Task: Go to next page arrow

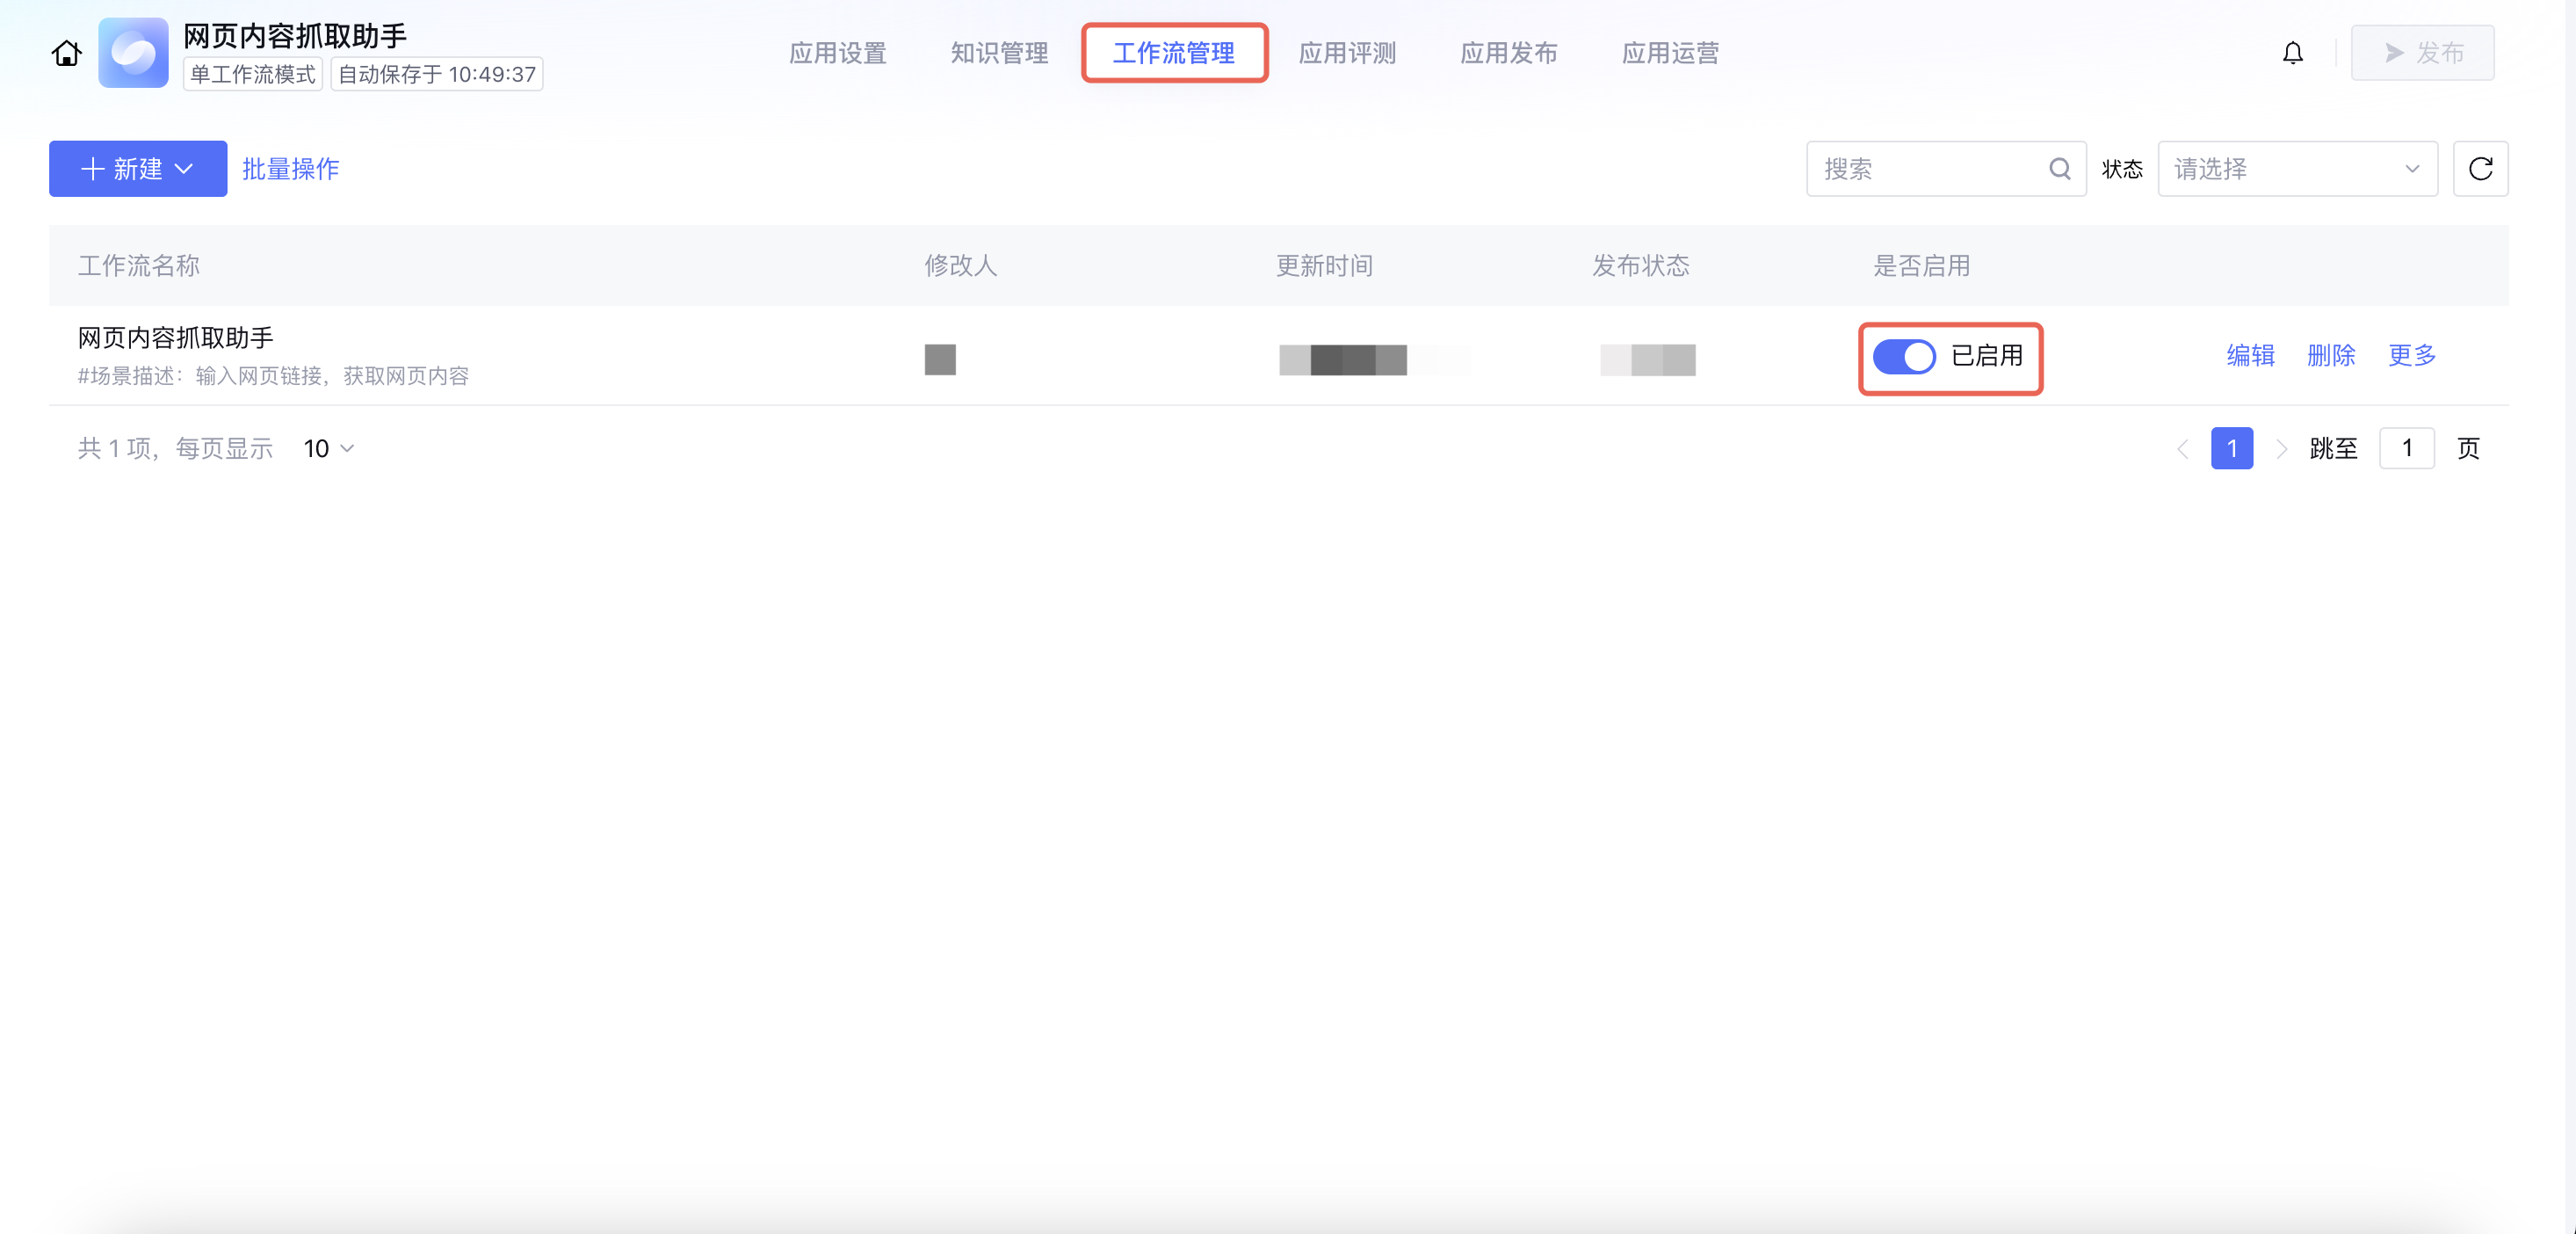Action: 2281,449
